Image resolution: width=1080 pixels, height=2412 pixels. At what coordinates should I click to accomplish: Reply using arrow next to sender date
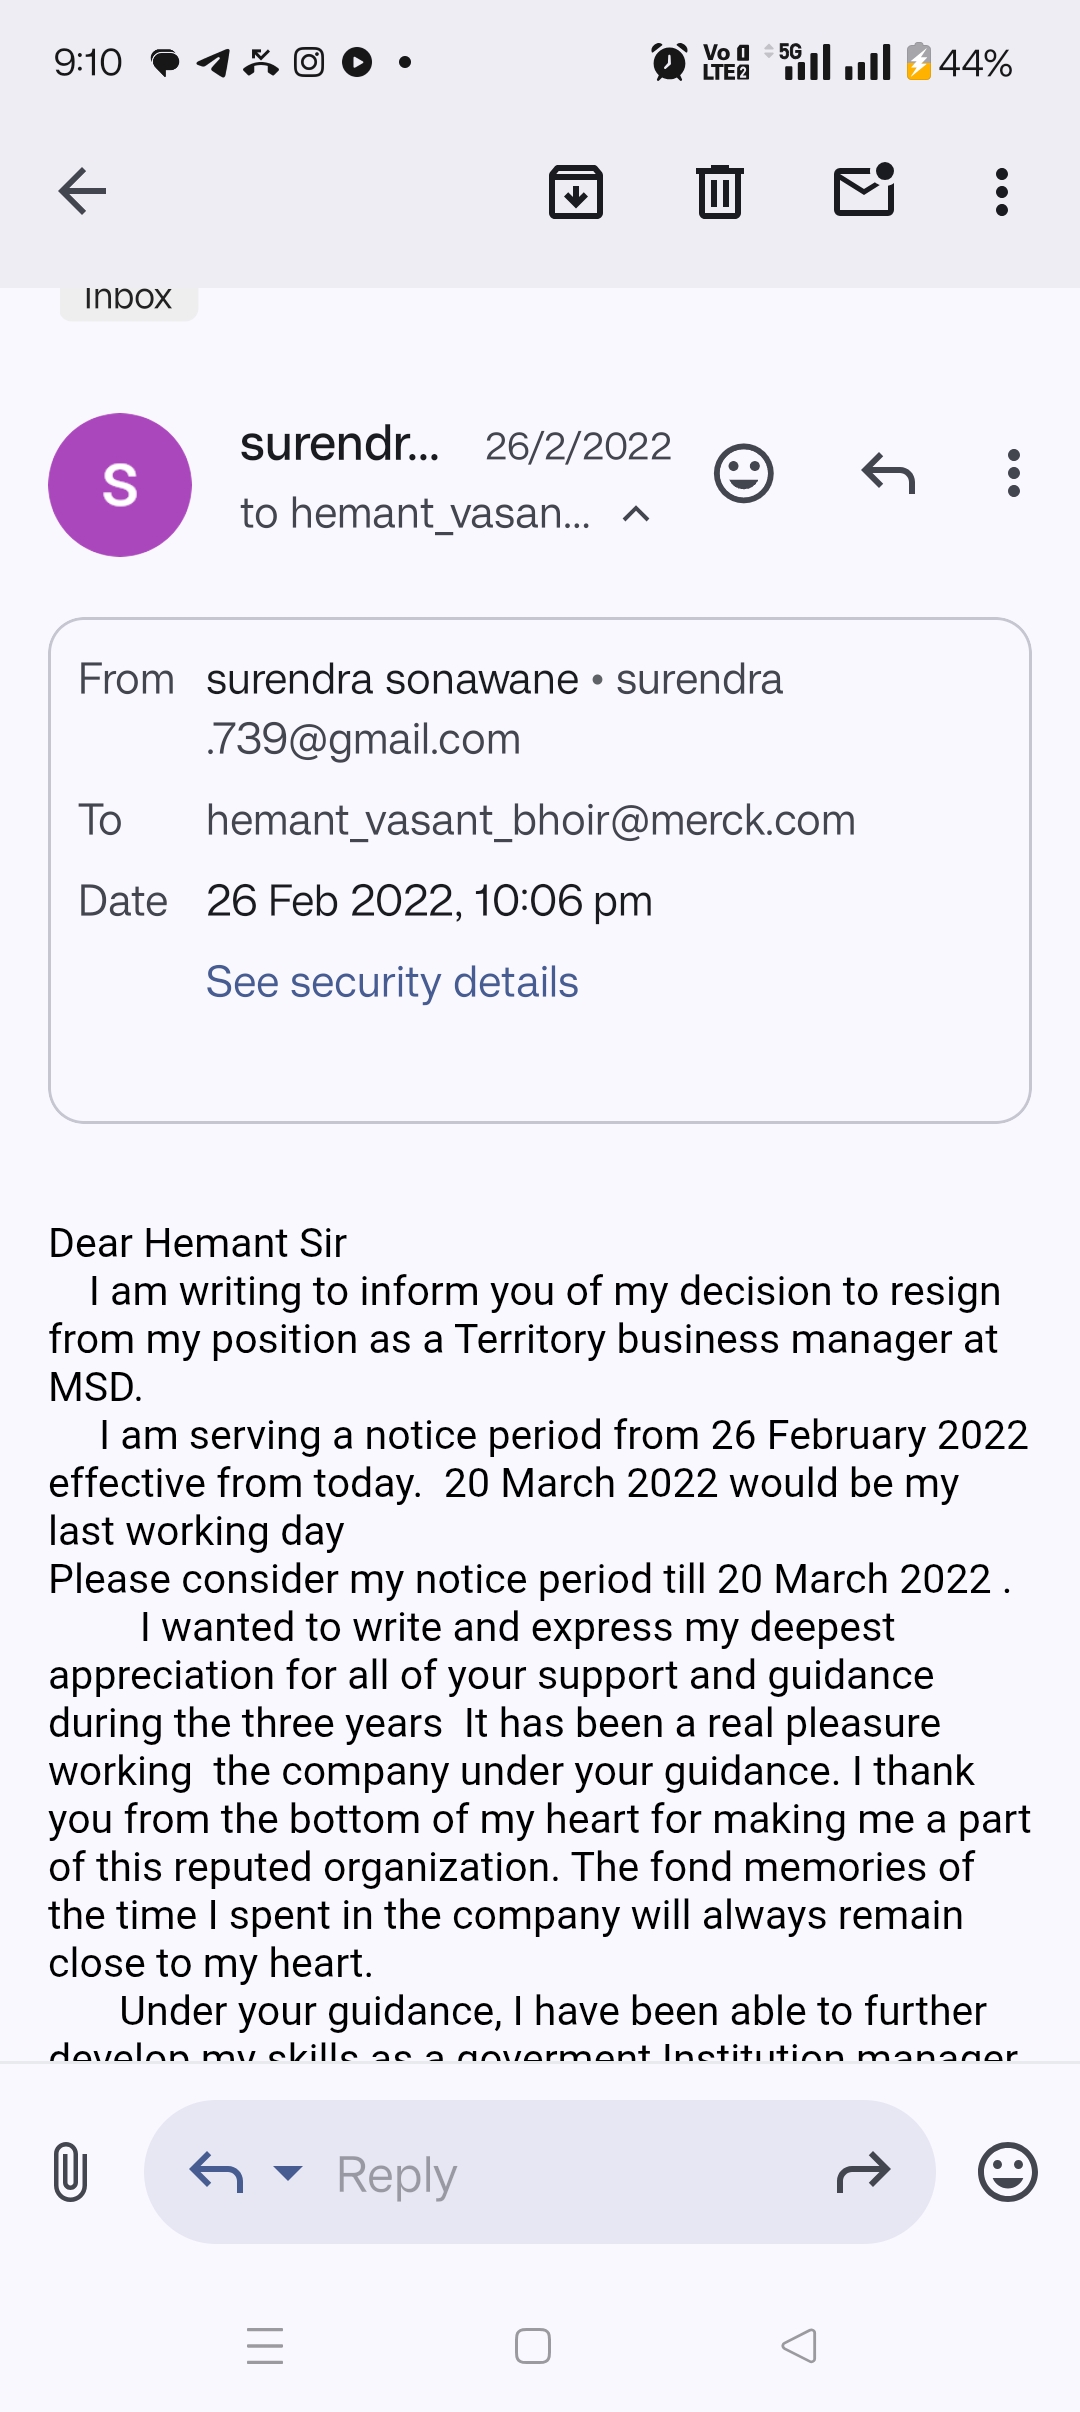[x=888, y=473]
